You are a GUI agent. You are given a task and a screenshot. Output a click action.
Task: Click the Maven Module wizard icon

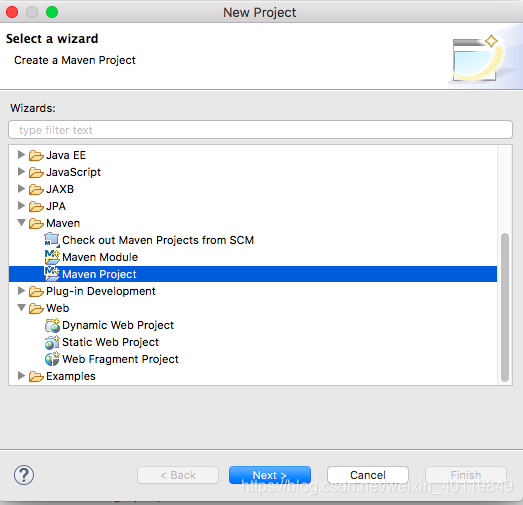[52, 257]
